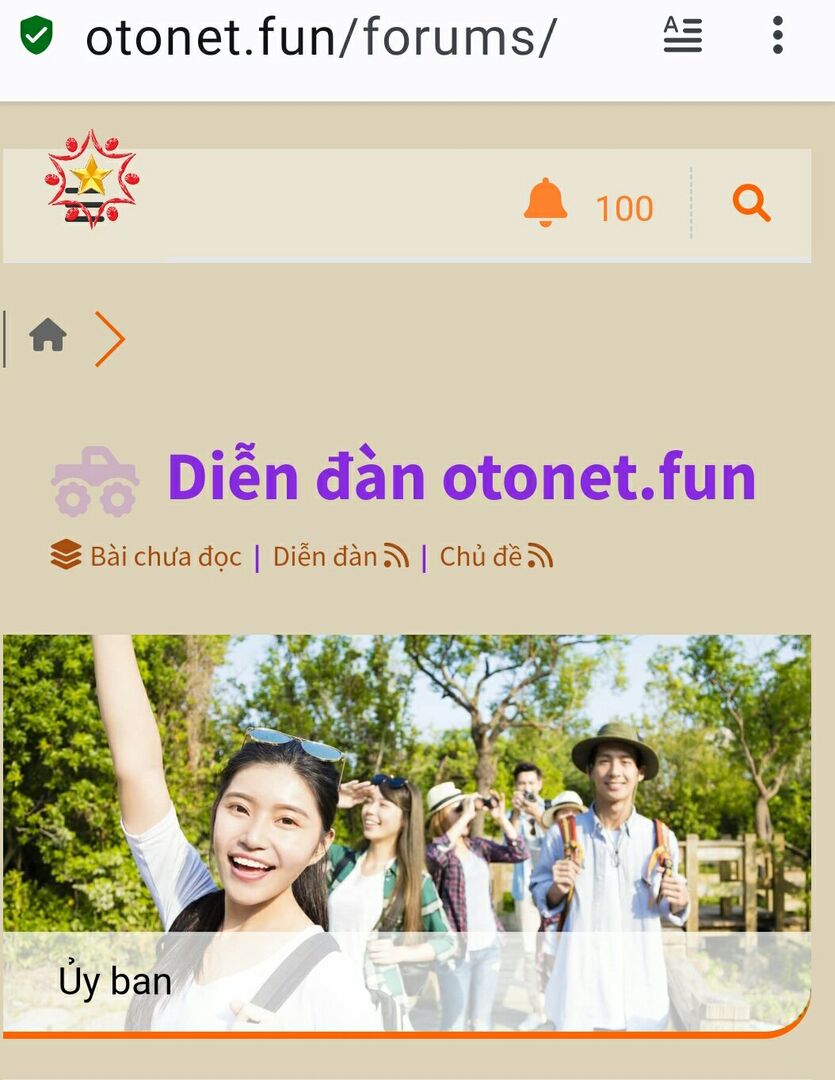Image resolution: width=835 pixels, height=1080 pixels.
Task: Open the Ủy ban category label
Action: click(114, 982)
